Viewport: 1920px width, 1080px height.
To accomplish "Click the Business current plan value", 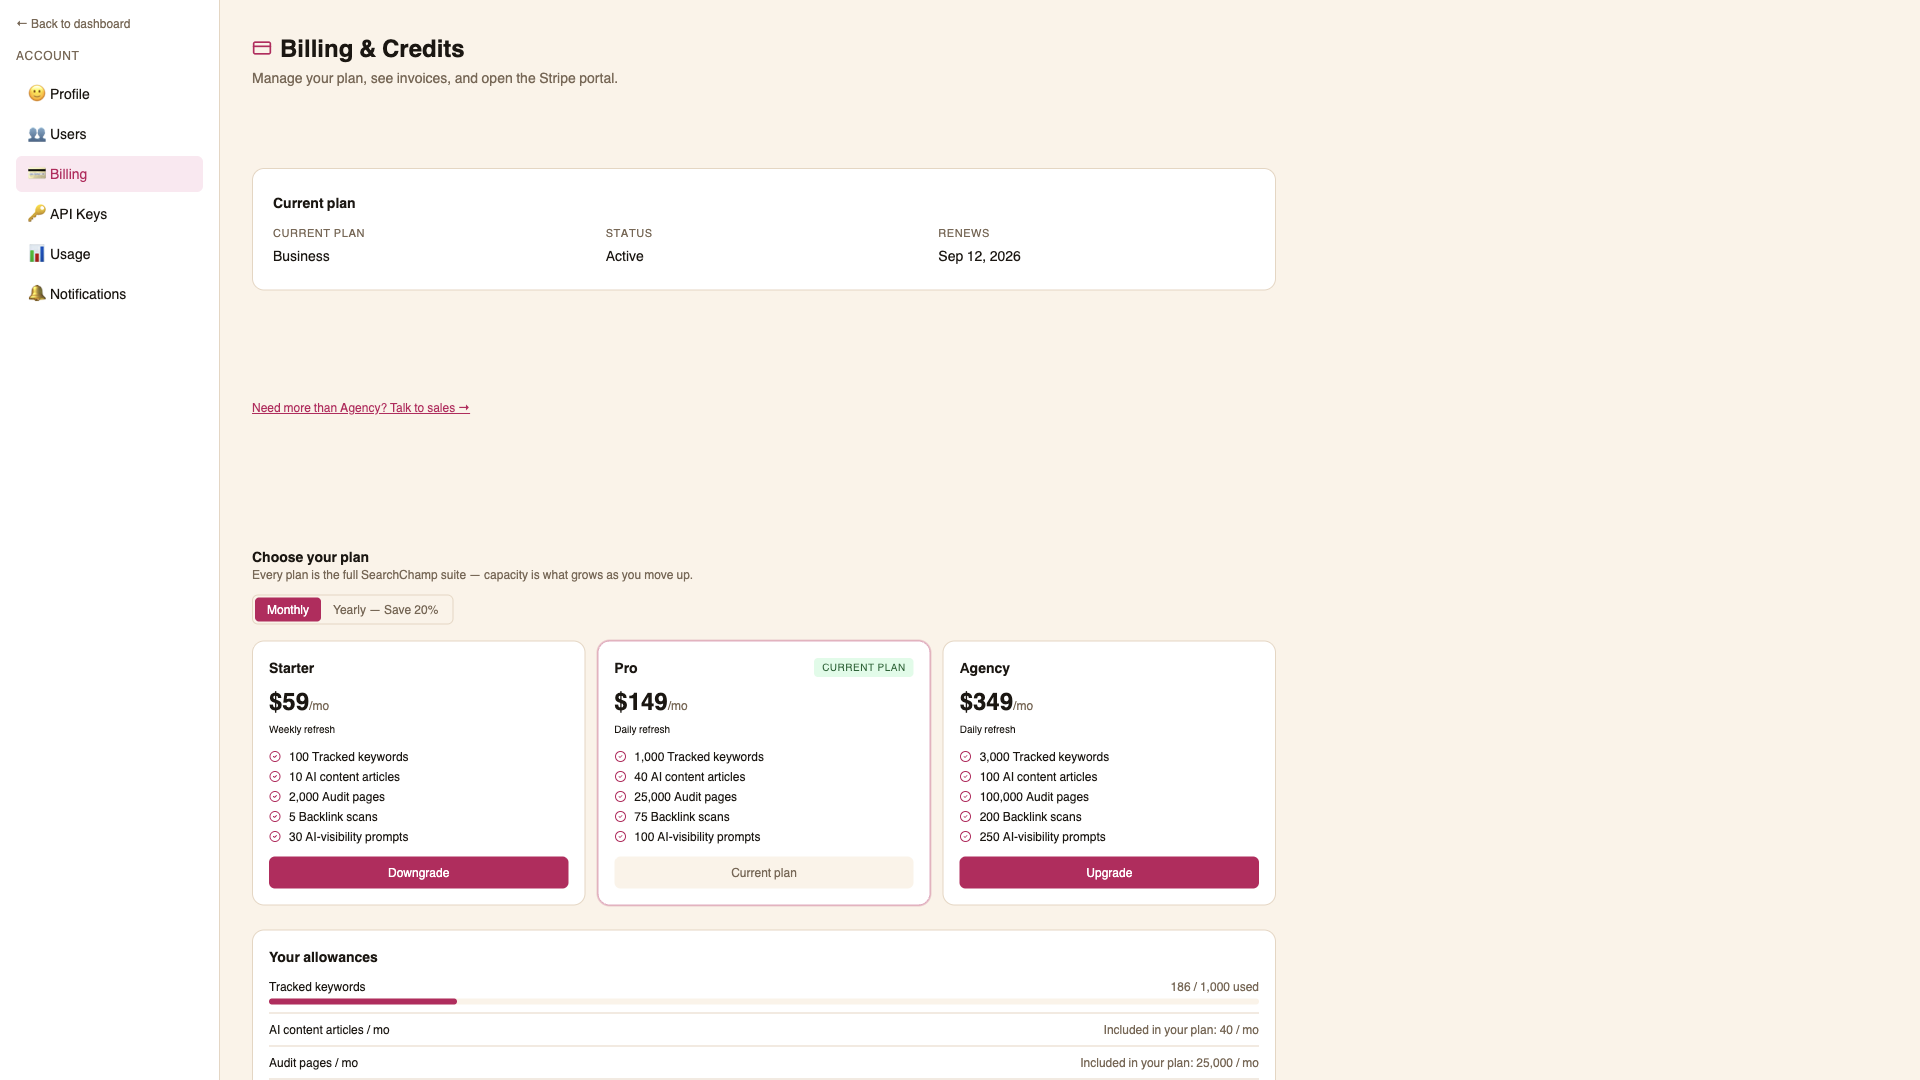I will pos(301,256).
